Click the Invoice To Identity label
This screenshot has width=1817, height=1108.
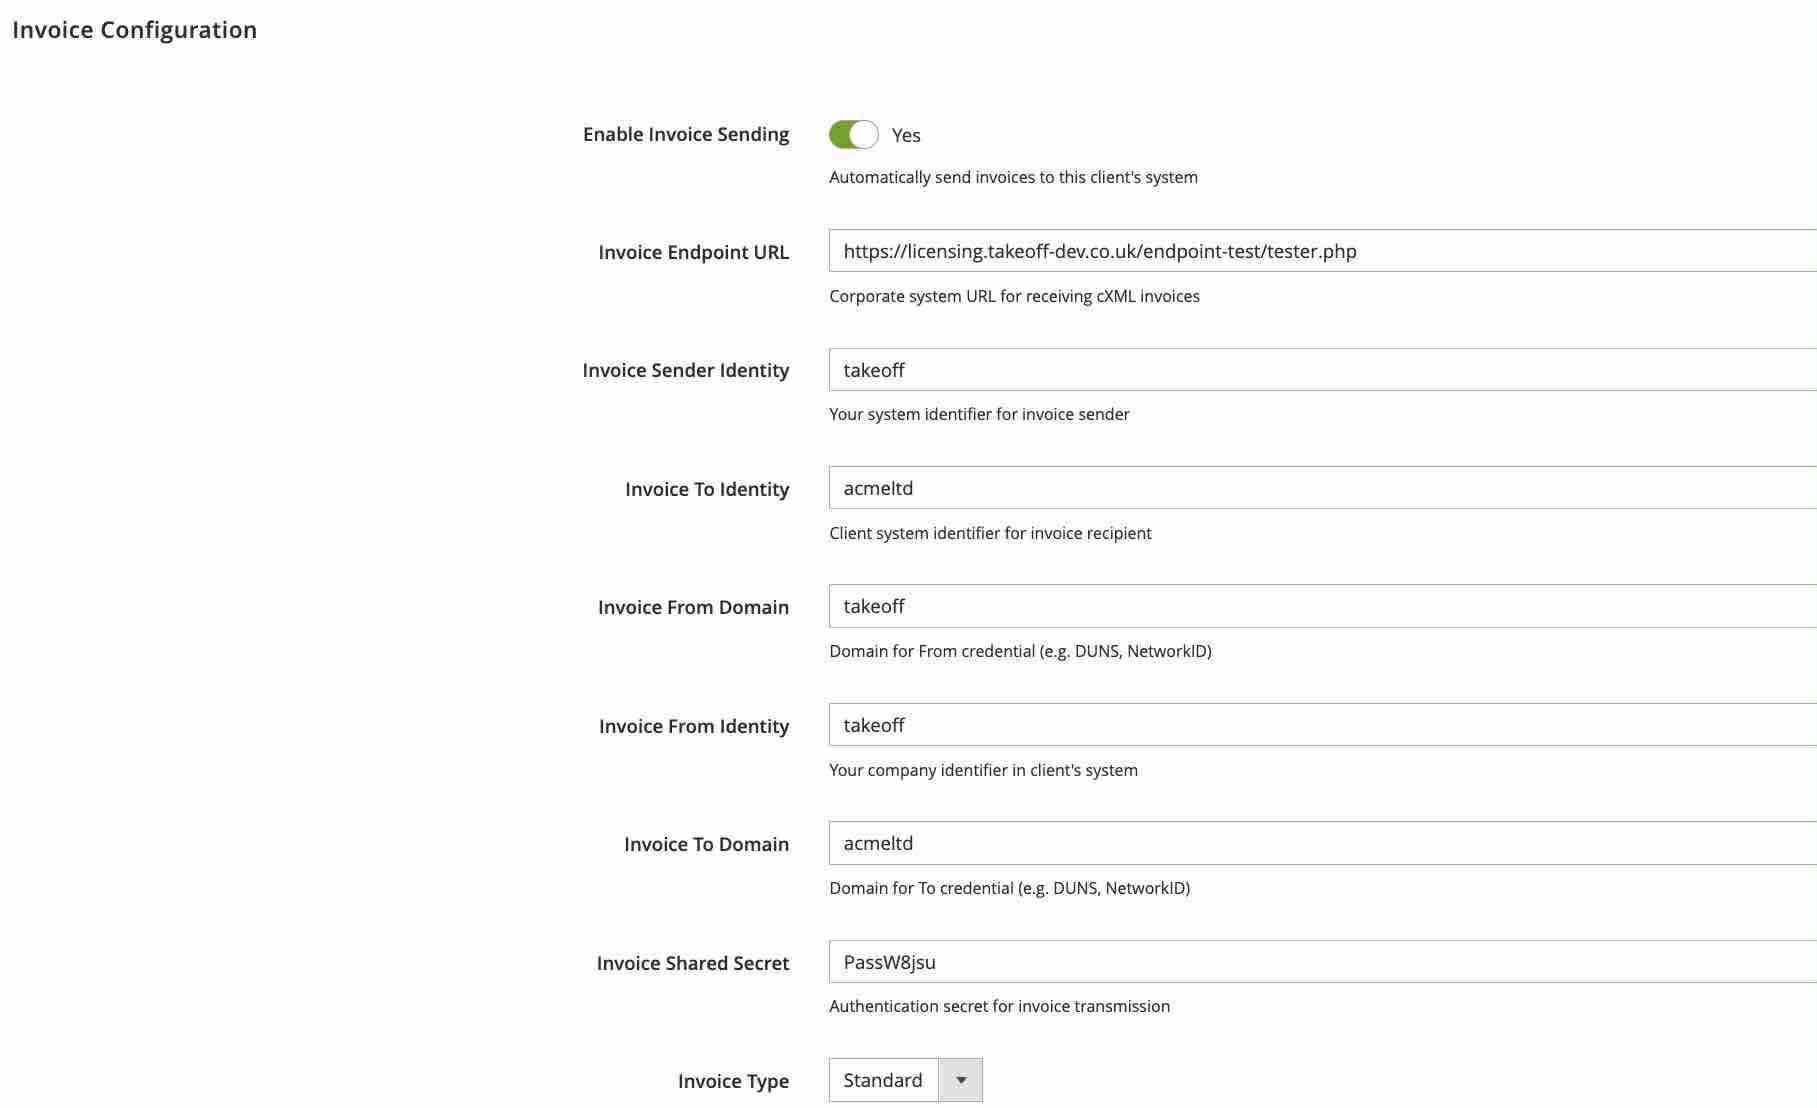click(x=707, y=489)
